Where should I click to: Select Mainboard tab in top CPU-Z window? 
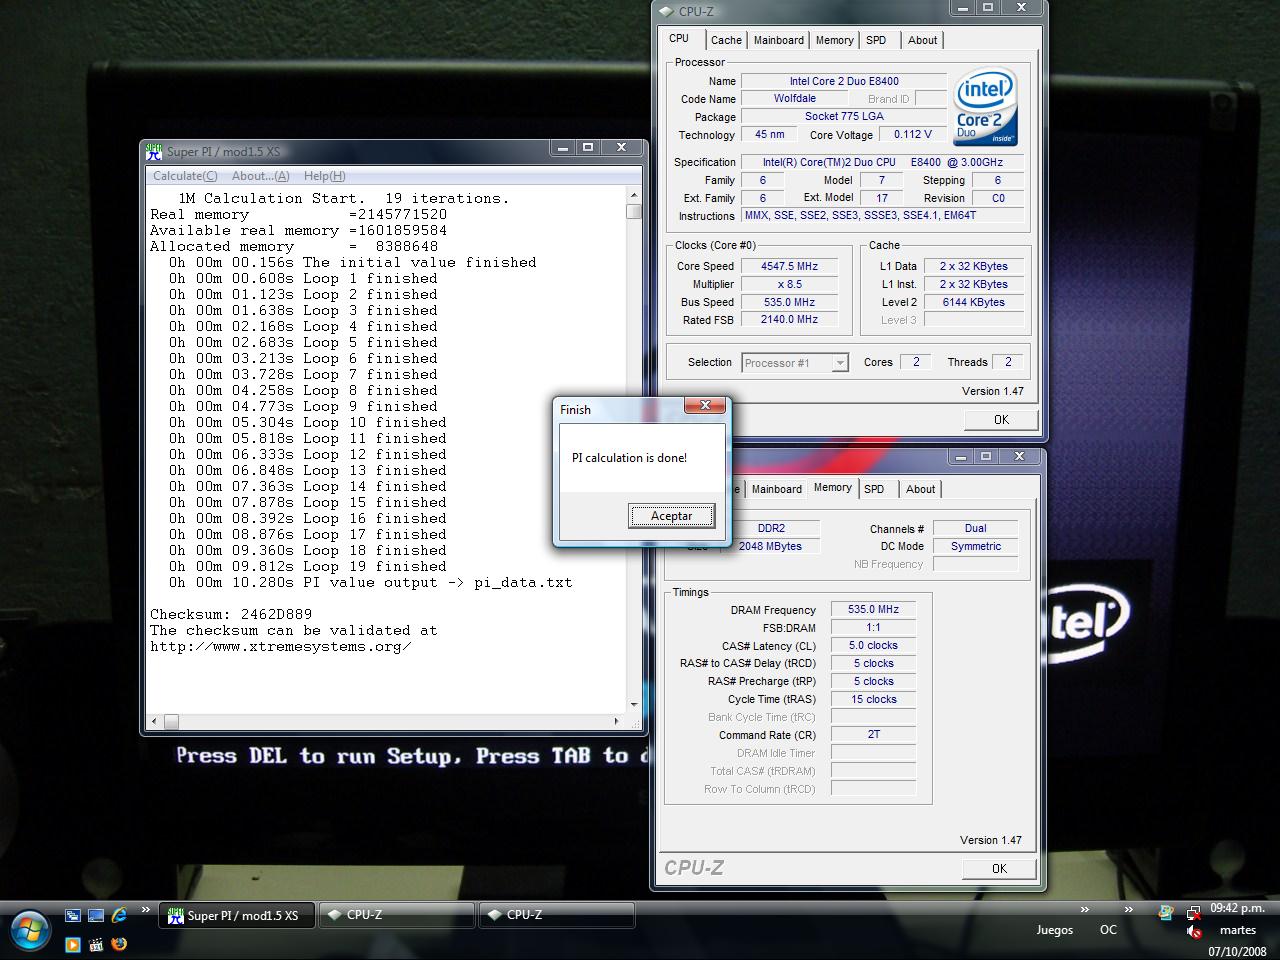[779, 40]
